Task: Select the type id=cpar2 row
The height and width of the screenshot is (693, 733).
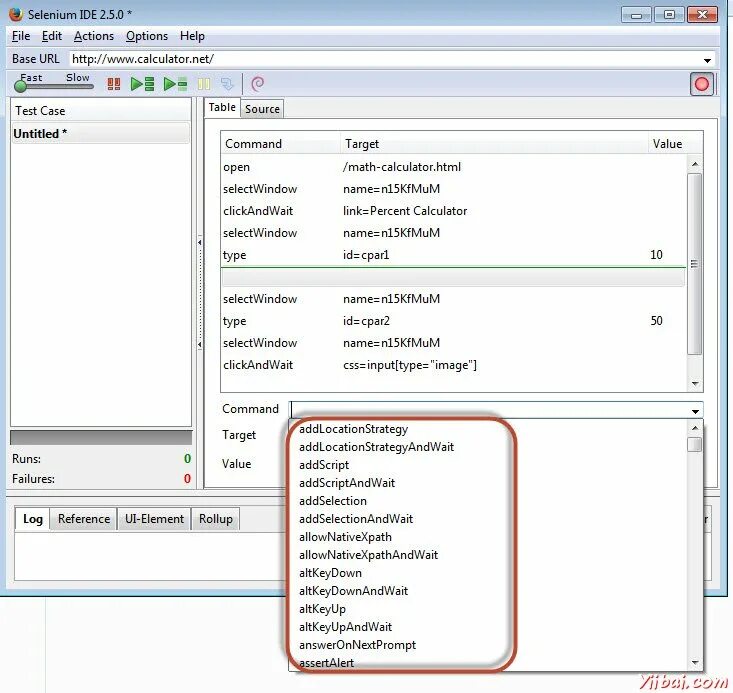Action: (453, 321)
